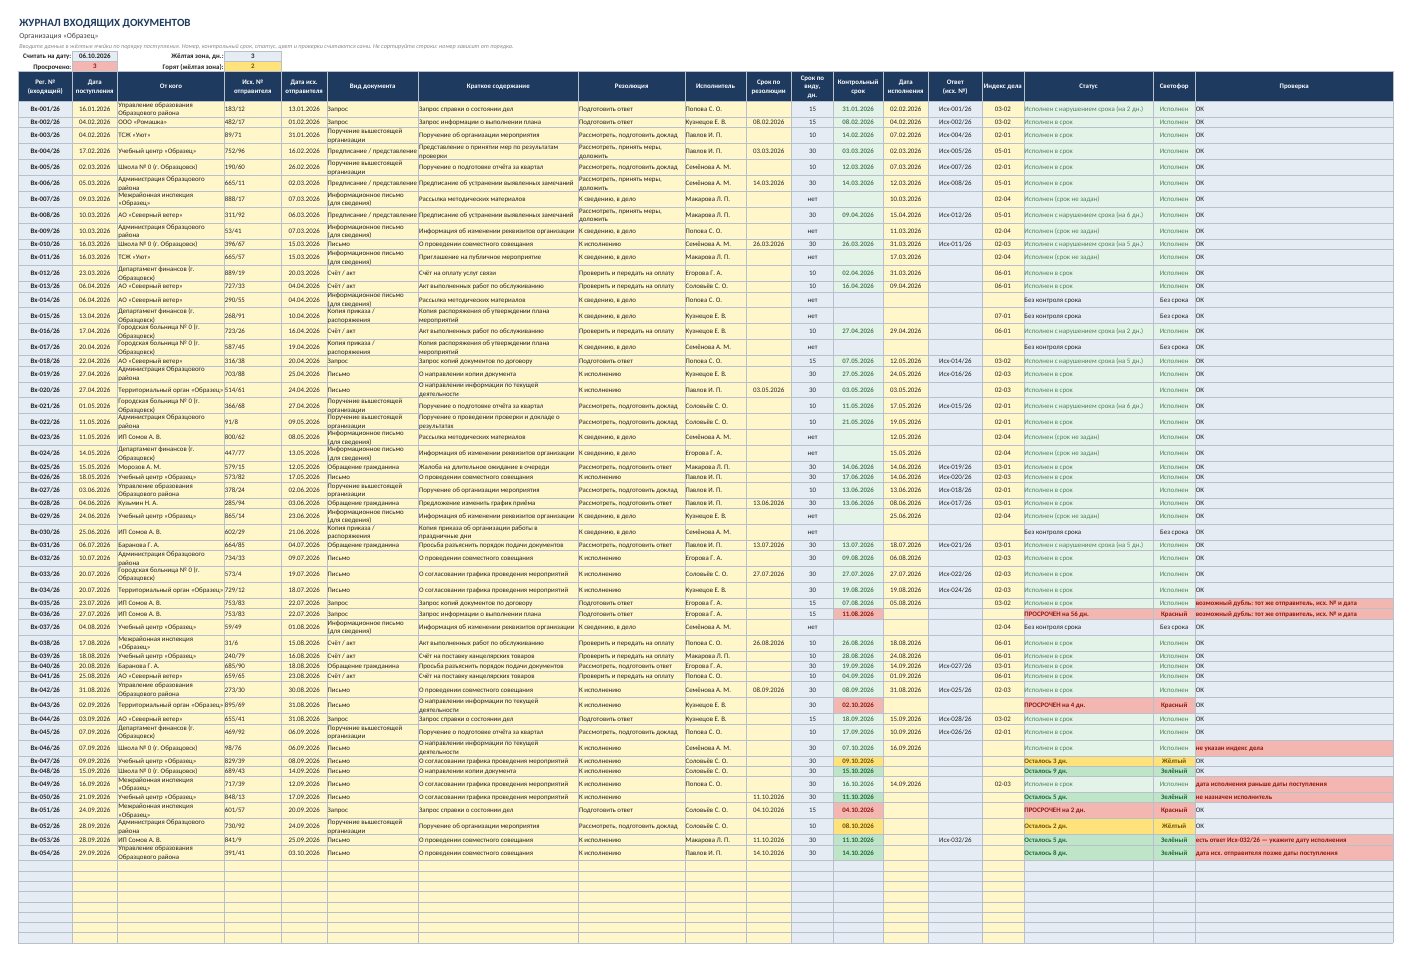Viewport: 1412px width, 962px height.
Task: Select the 'Краткое содержание' column header
Action: [498, 86]
